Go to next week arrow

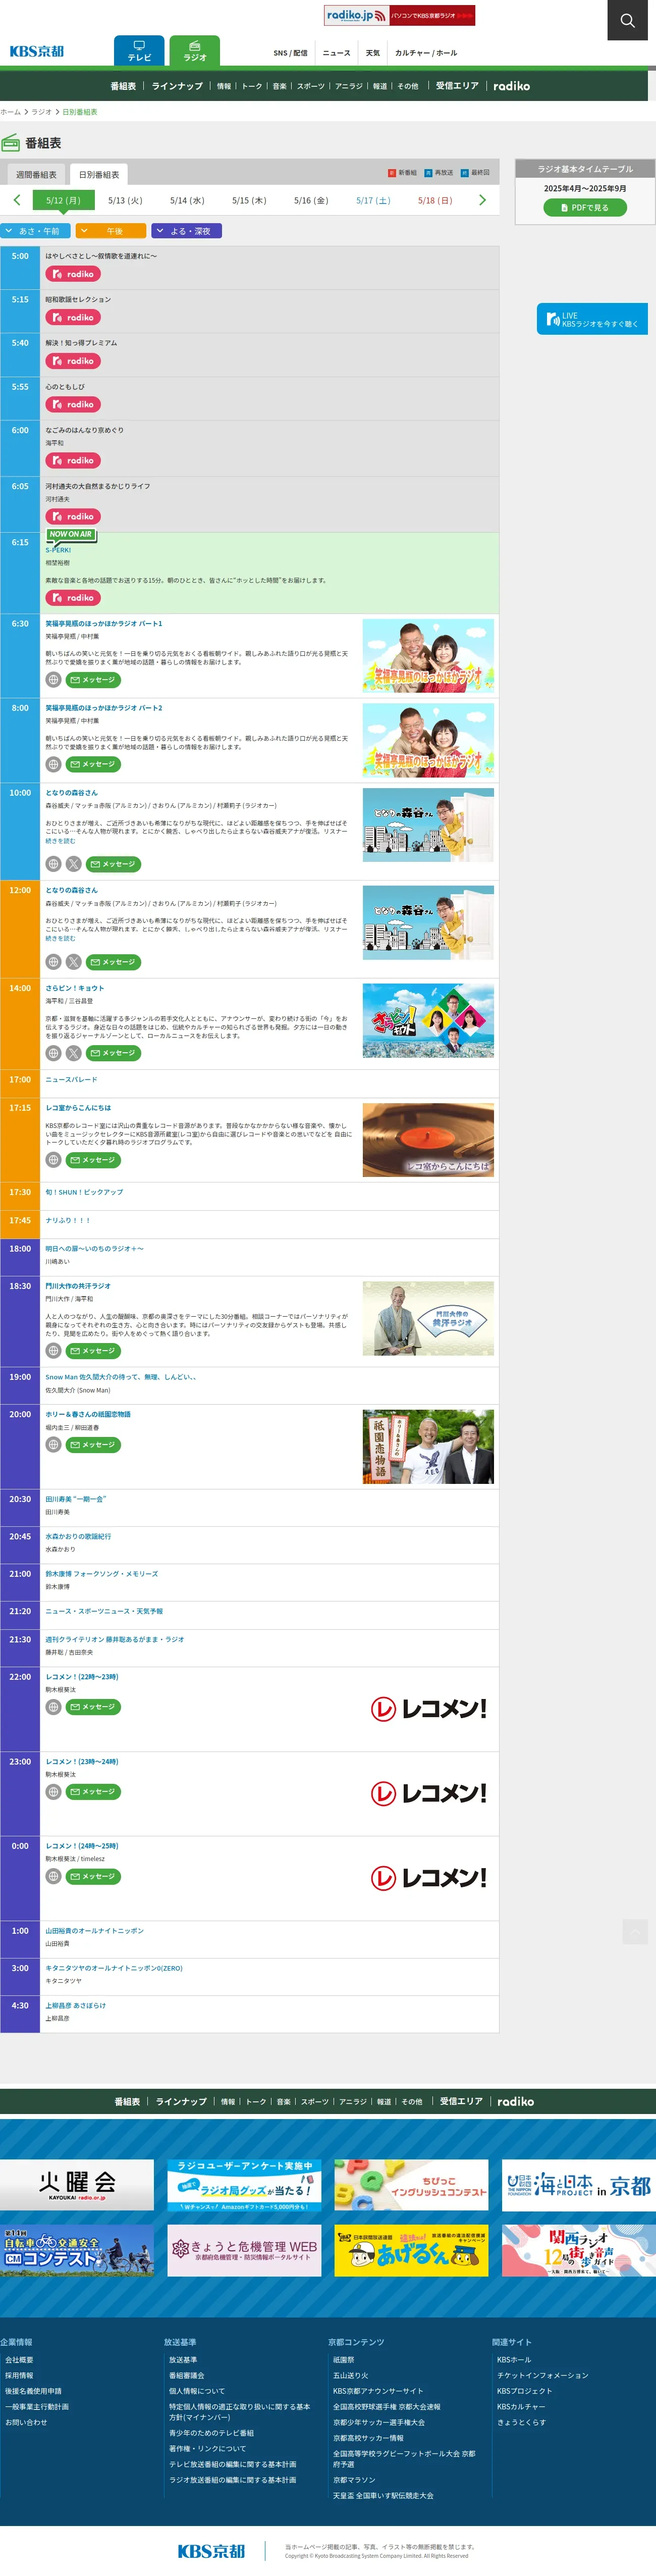(482, 200)
